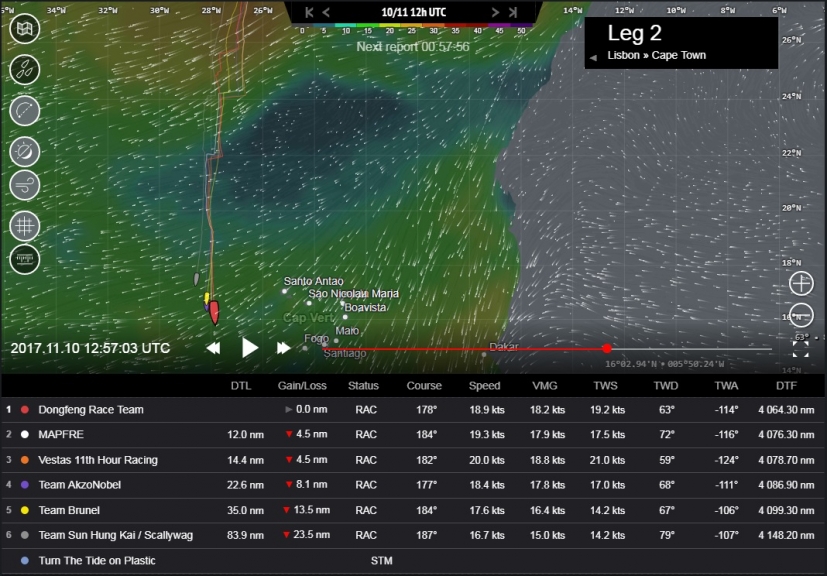Screen dimensions: 827x576
Task: Select the yellow Brunel boat marker on map
Action: click(207, 298)
